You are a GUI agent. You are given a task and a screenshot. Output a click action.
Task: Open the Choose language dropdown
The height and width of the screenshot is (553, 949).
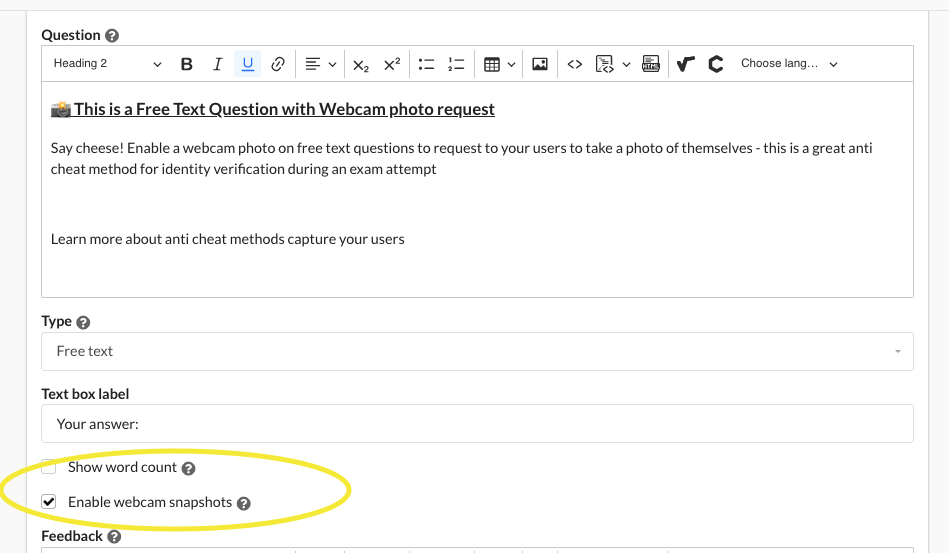coord(788,64)
